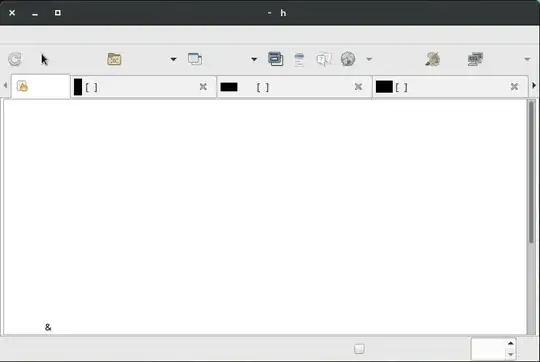Close the window using the title bar X
The image size is (540, 362).
coord(12,13)
